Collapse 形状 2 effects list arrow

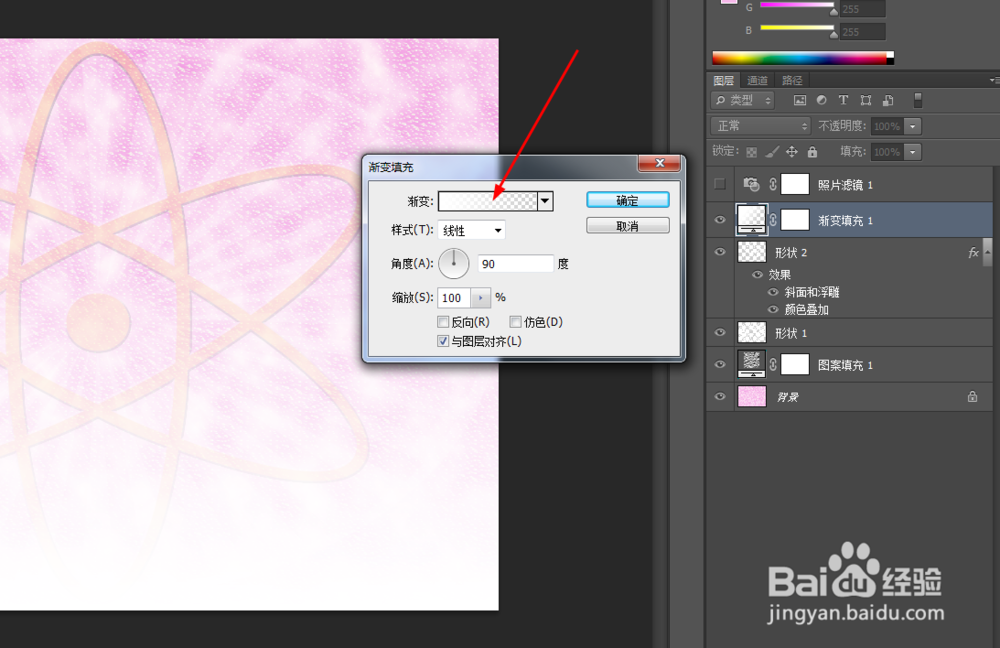click(x=987, y=253)
